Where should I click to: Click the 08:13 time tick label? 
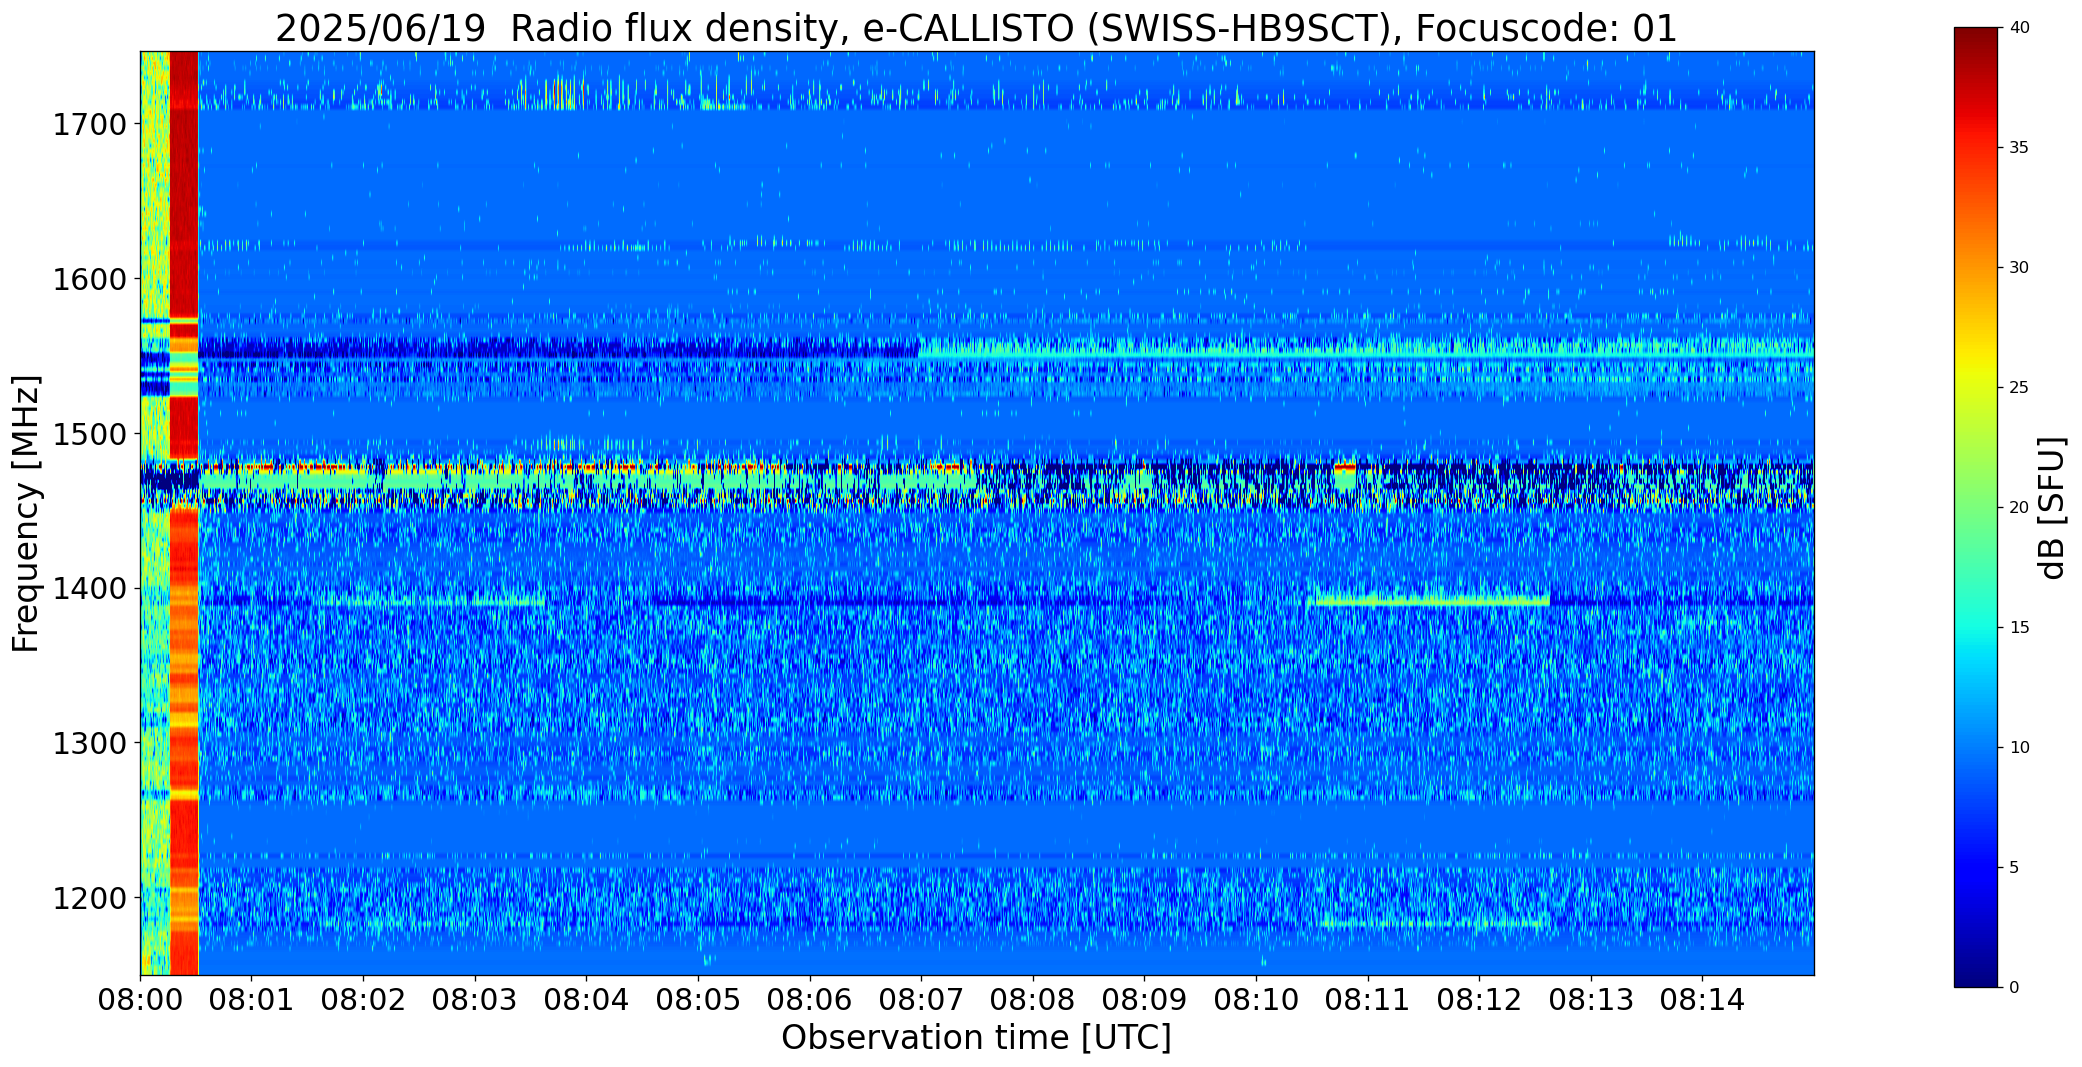pyautogui.click(x=1591, y=1000)
